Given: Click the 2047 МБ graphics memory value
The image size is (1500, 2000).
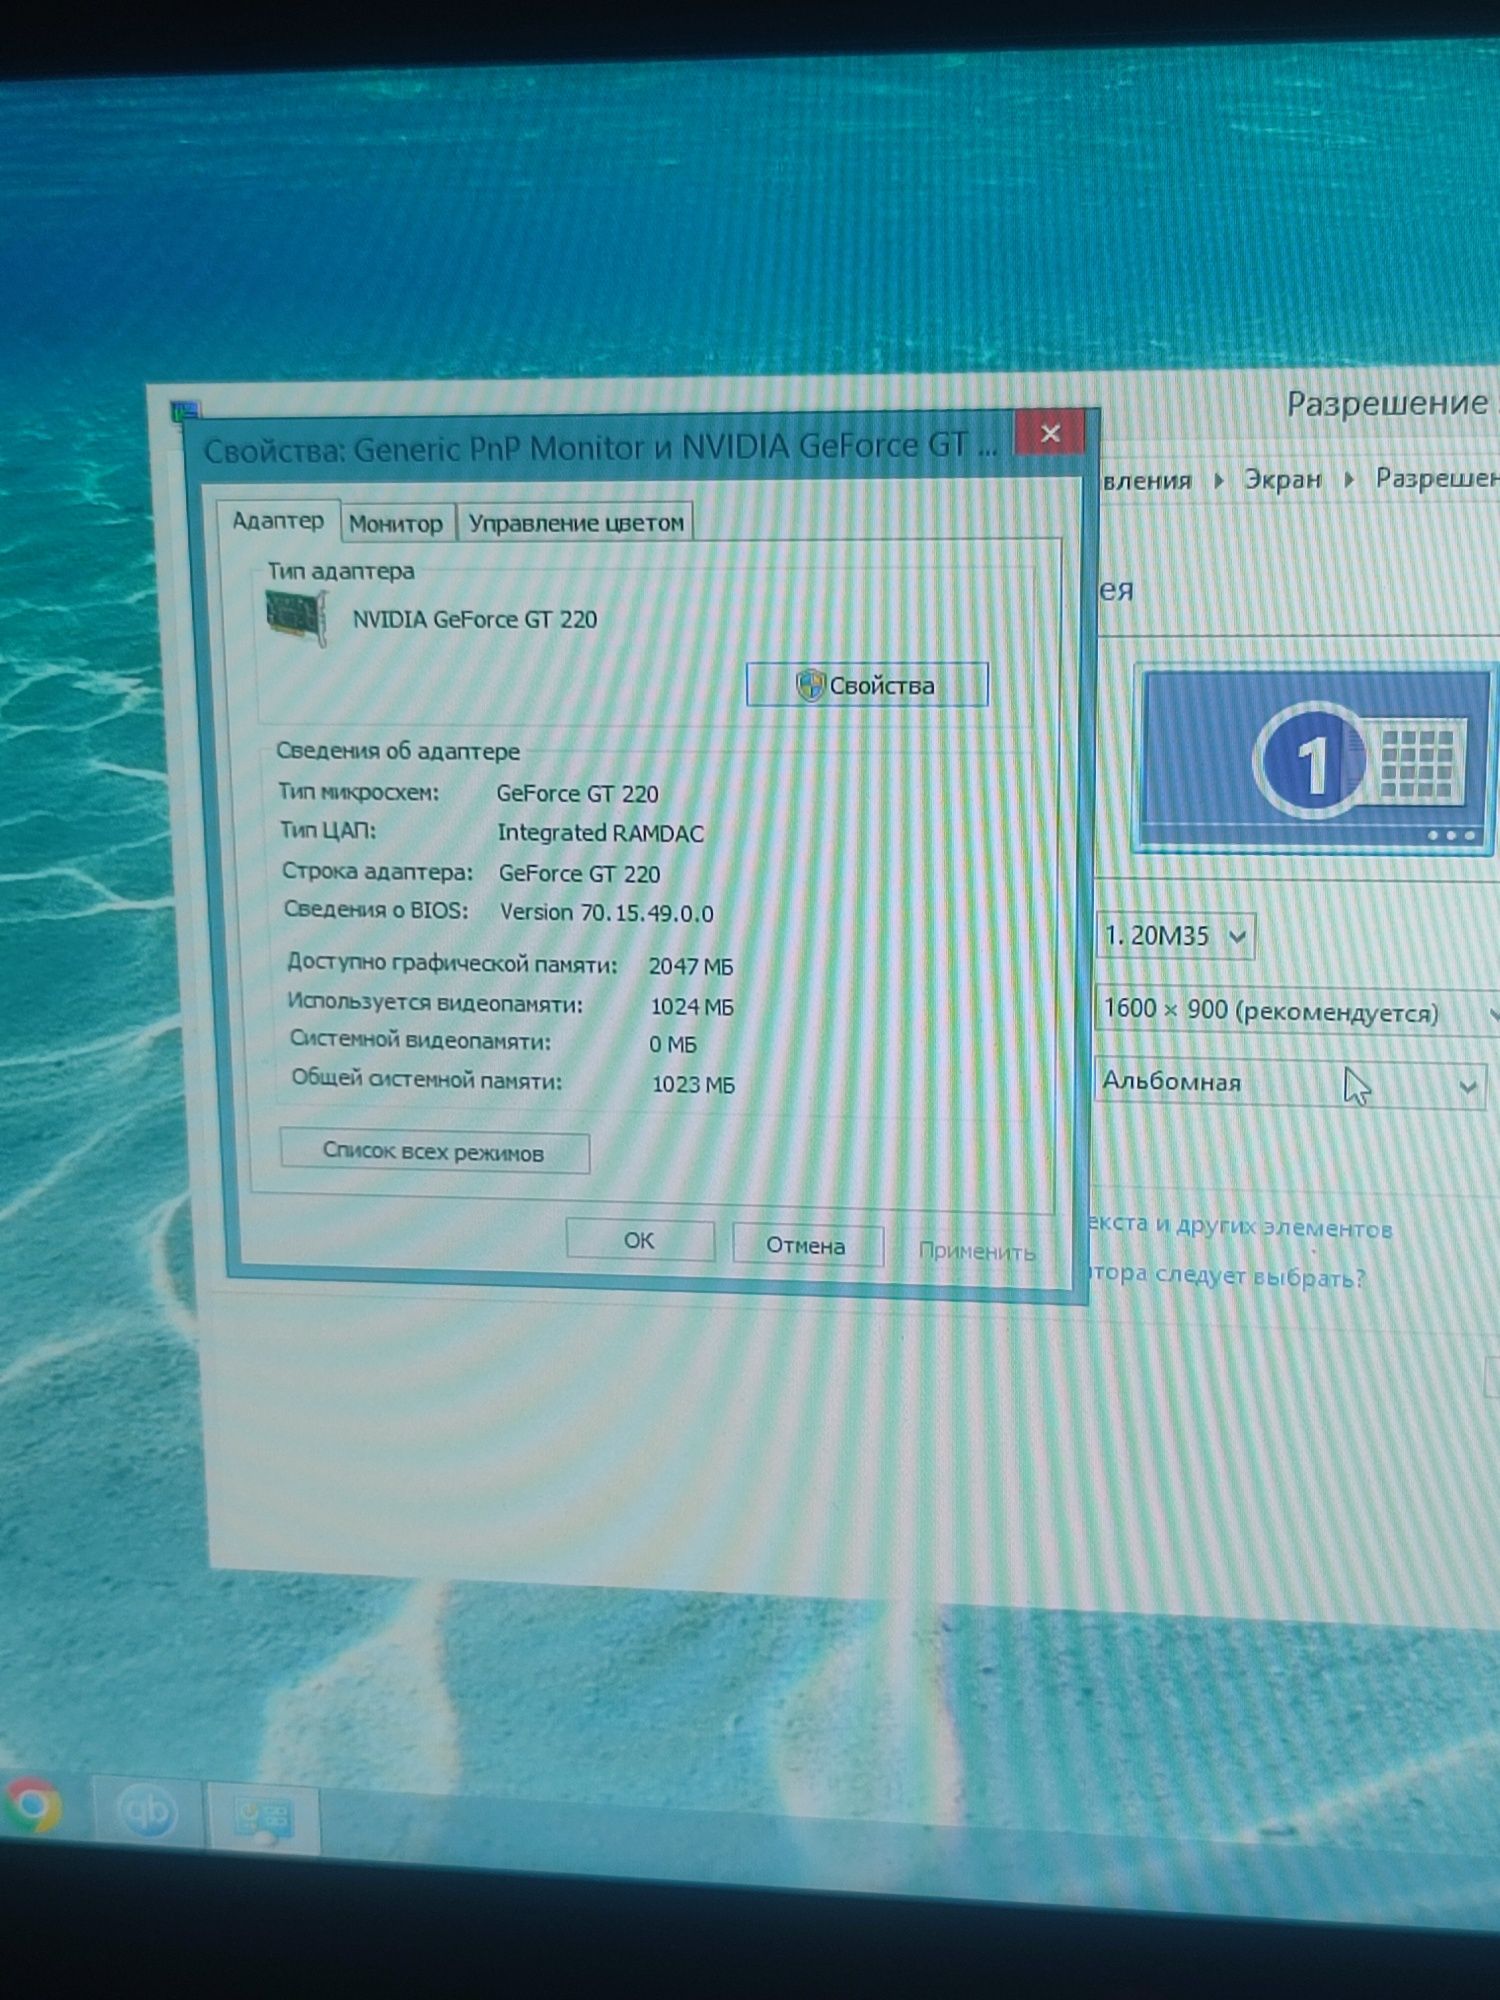Looking at the screenshot, I should pos(691,967).
